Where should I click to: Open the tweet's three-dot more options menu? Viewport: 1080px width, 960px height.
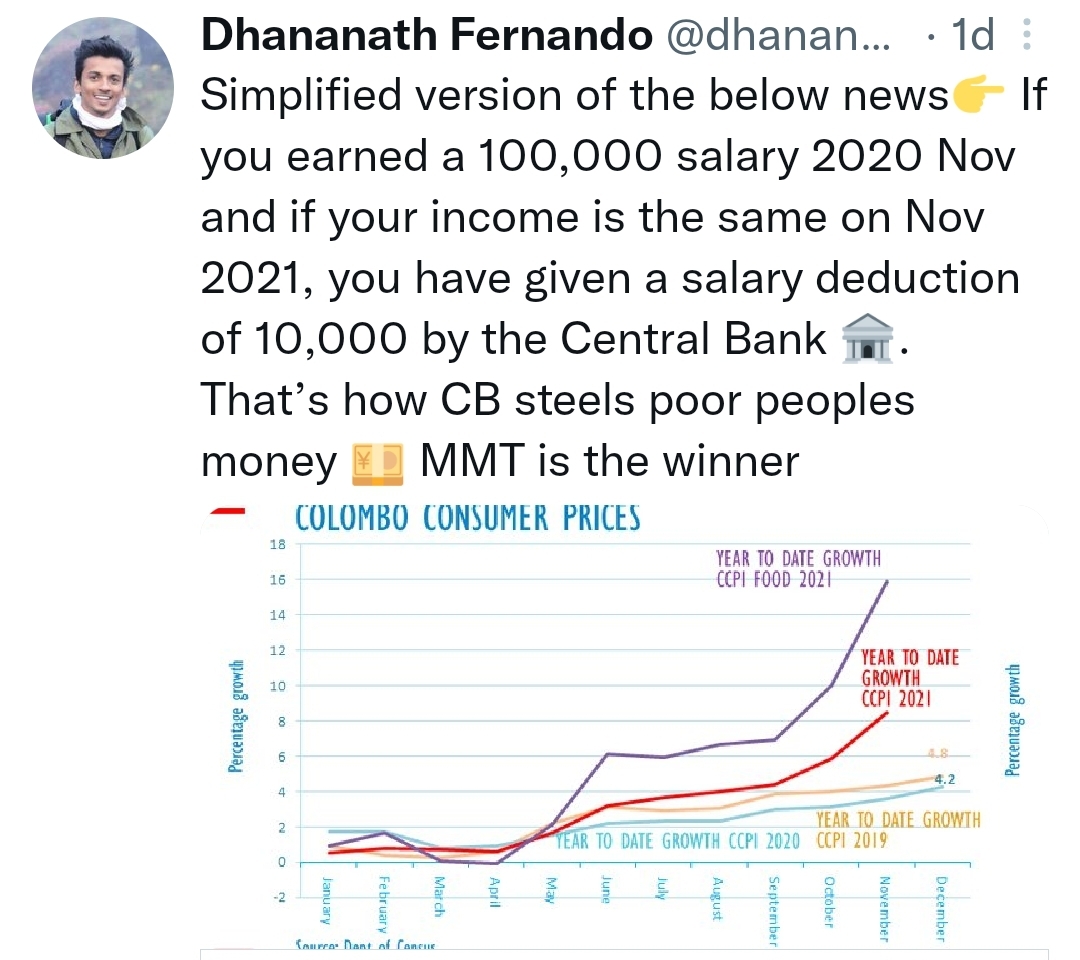click(x=1026, y=34)
